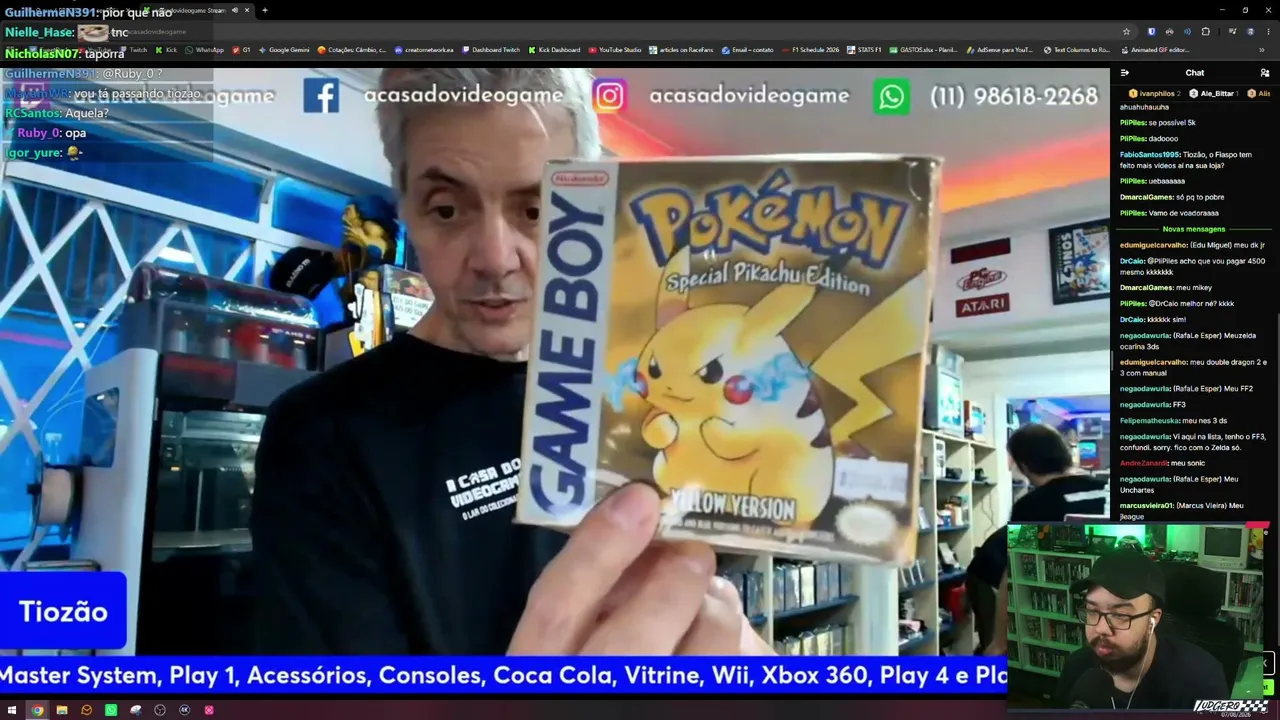Click the chat message 'se possível 5k'
This screenshot has height=720, width=1280.
(x=1172, y=123)
